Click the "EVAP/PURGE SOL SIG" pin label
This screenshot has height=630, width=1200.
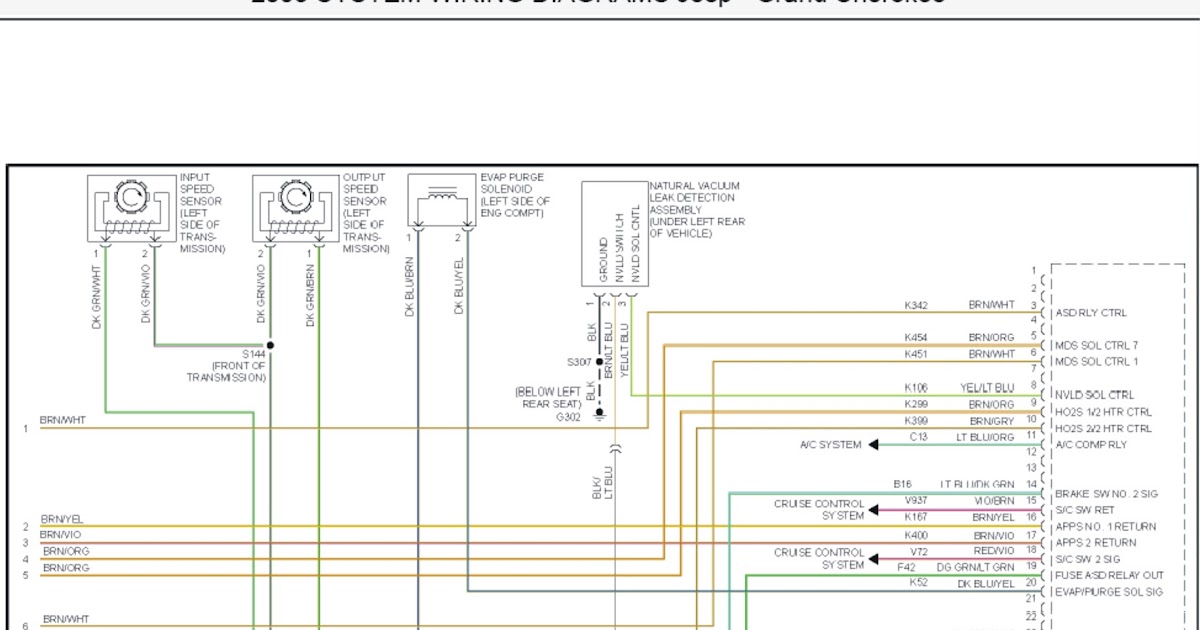[1109, 592]
